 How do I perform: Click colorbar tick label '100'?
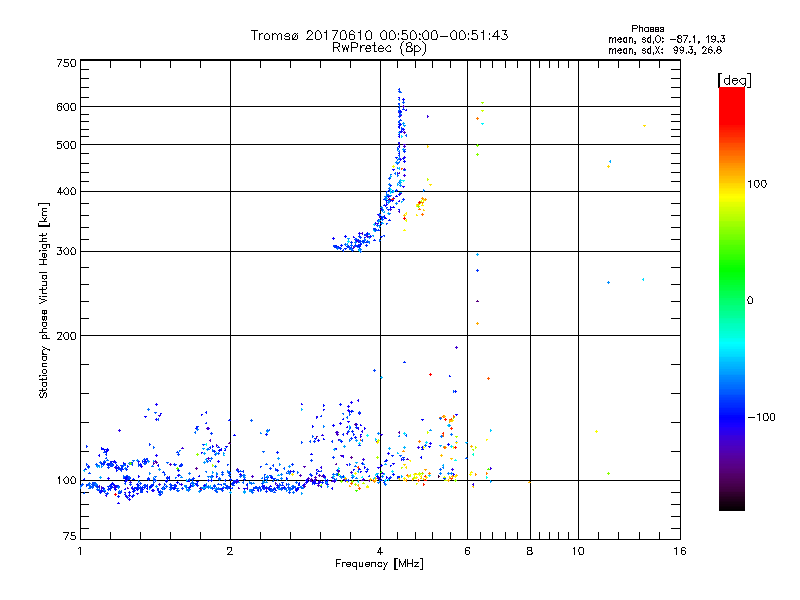[757, 184]
